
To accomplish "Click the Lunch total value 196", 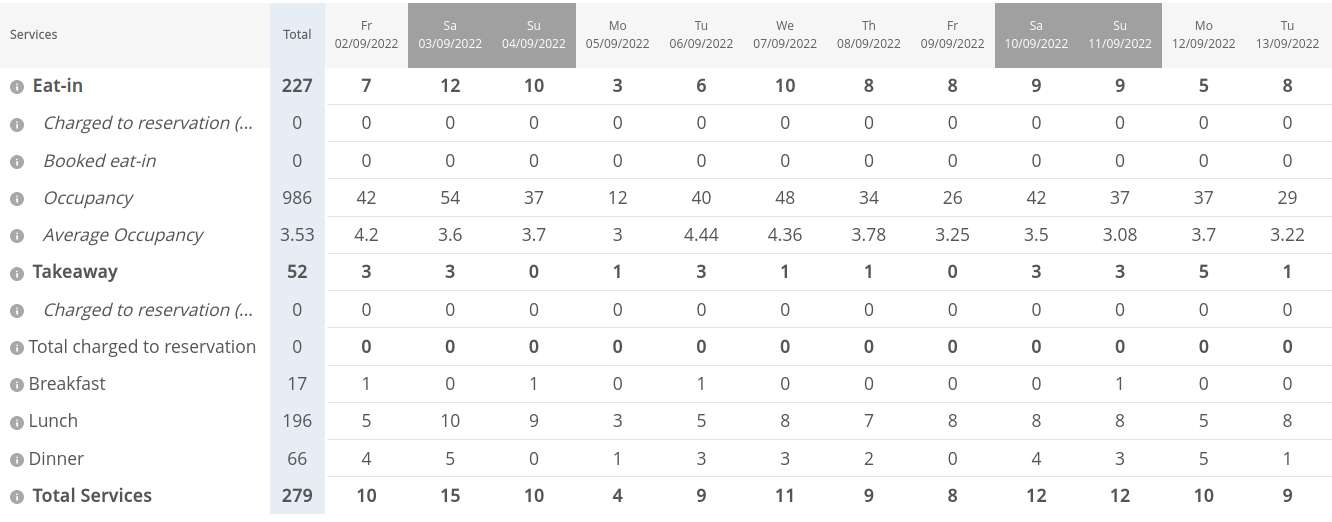I will tap(297, 421).
